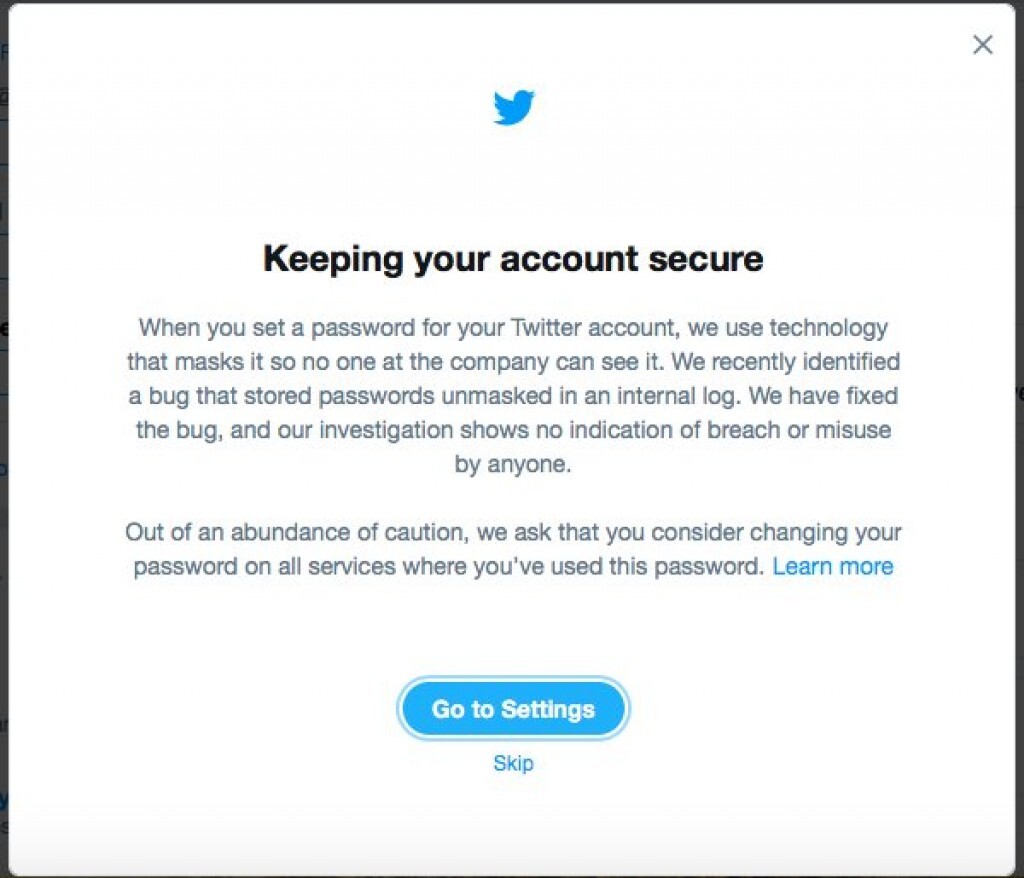1024x878 pixels.
Task: Open account settings via Go to Settings
Action: (x=513, y=709)
